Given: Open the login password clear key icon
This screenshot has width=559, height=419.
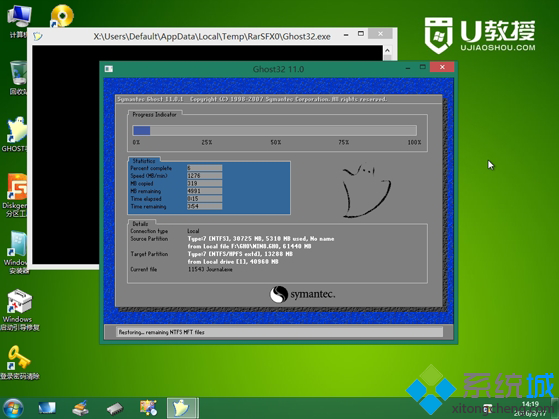Looking at the screenshot, I should [20, 362].
